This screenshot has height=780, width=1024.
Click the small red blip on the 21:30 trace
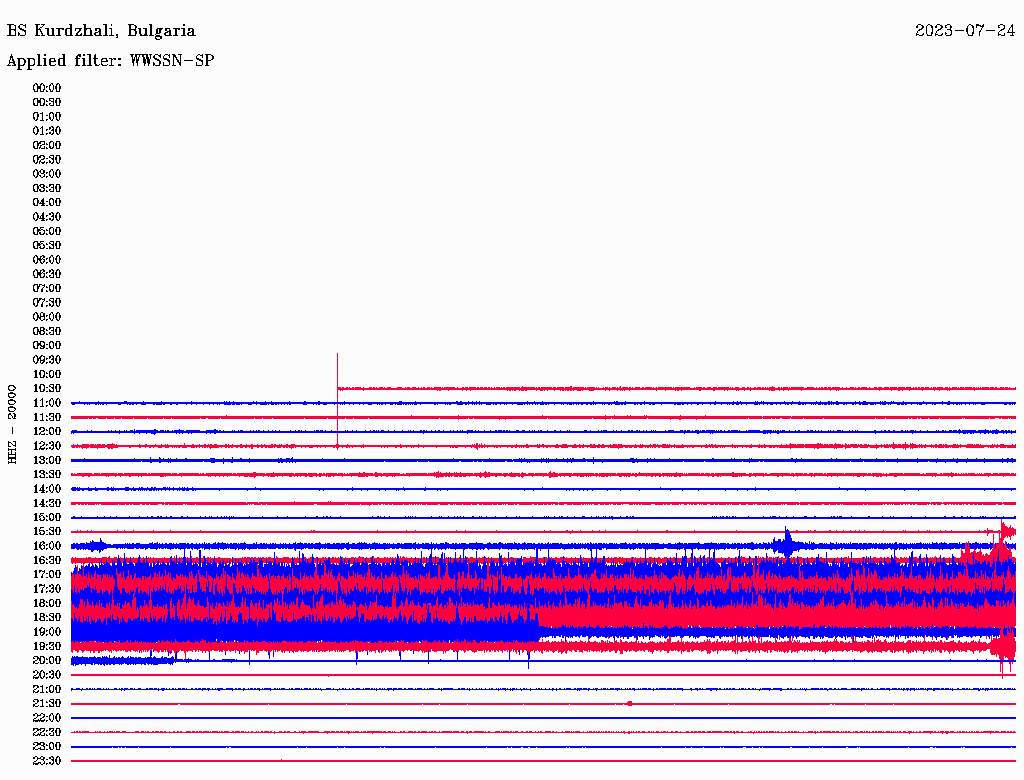pos(629,704)
